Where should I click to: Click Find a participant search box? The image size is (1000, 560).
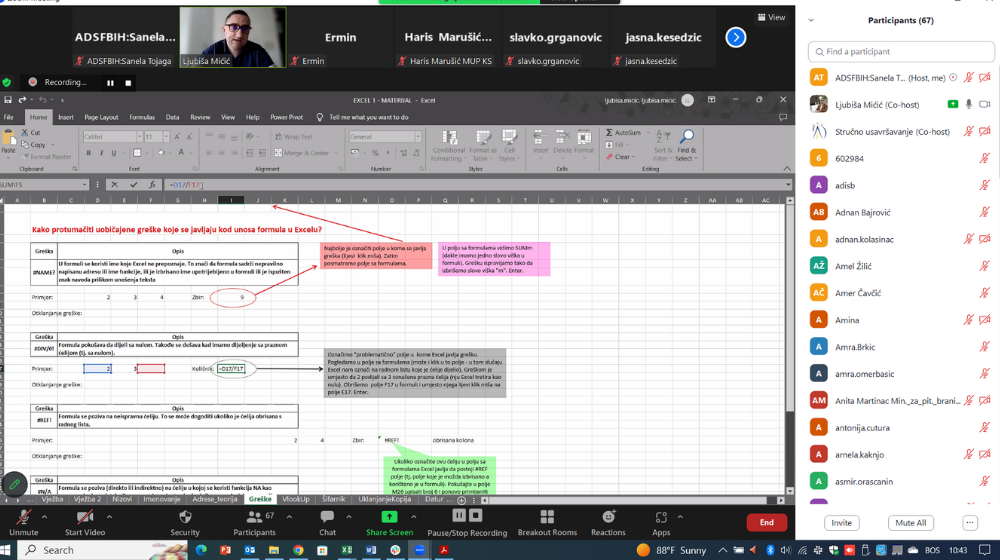pos(901,52)
